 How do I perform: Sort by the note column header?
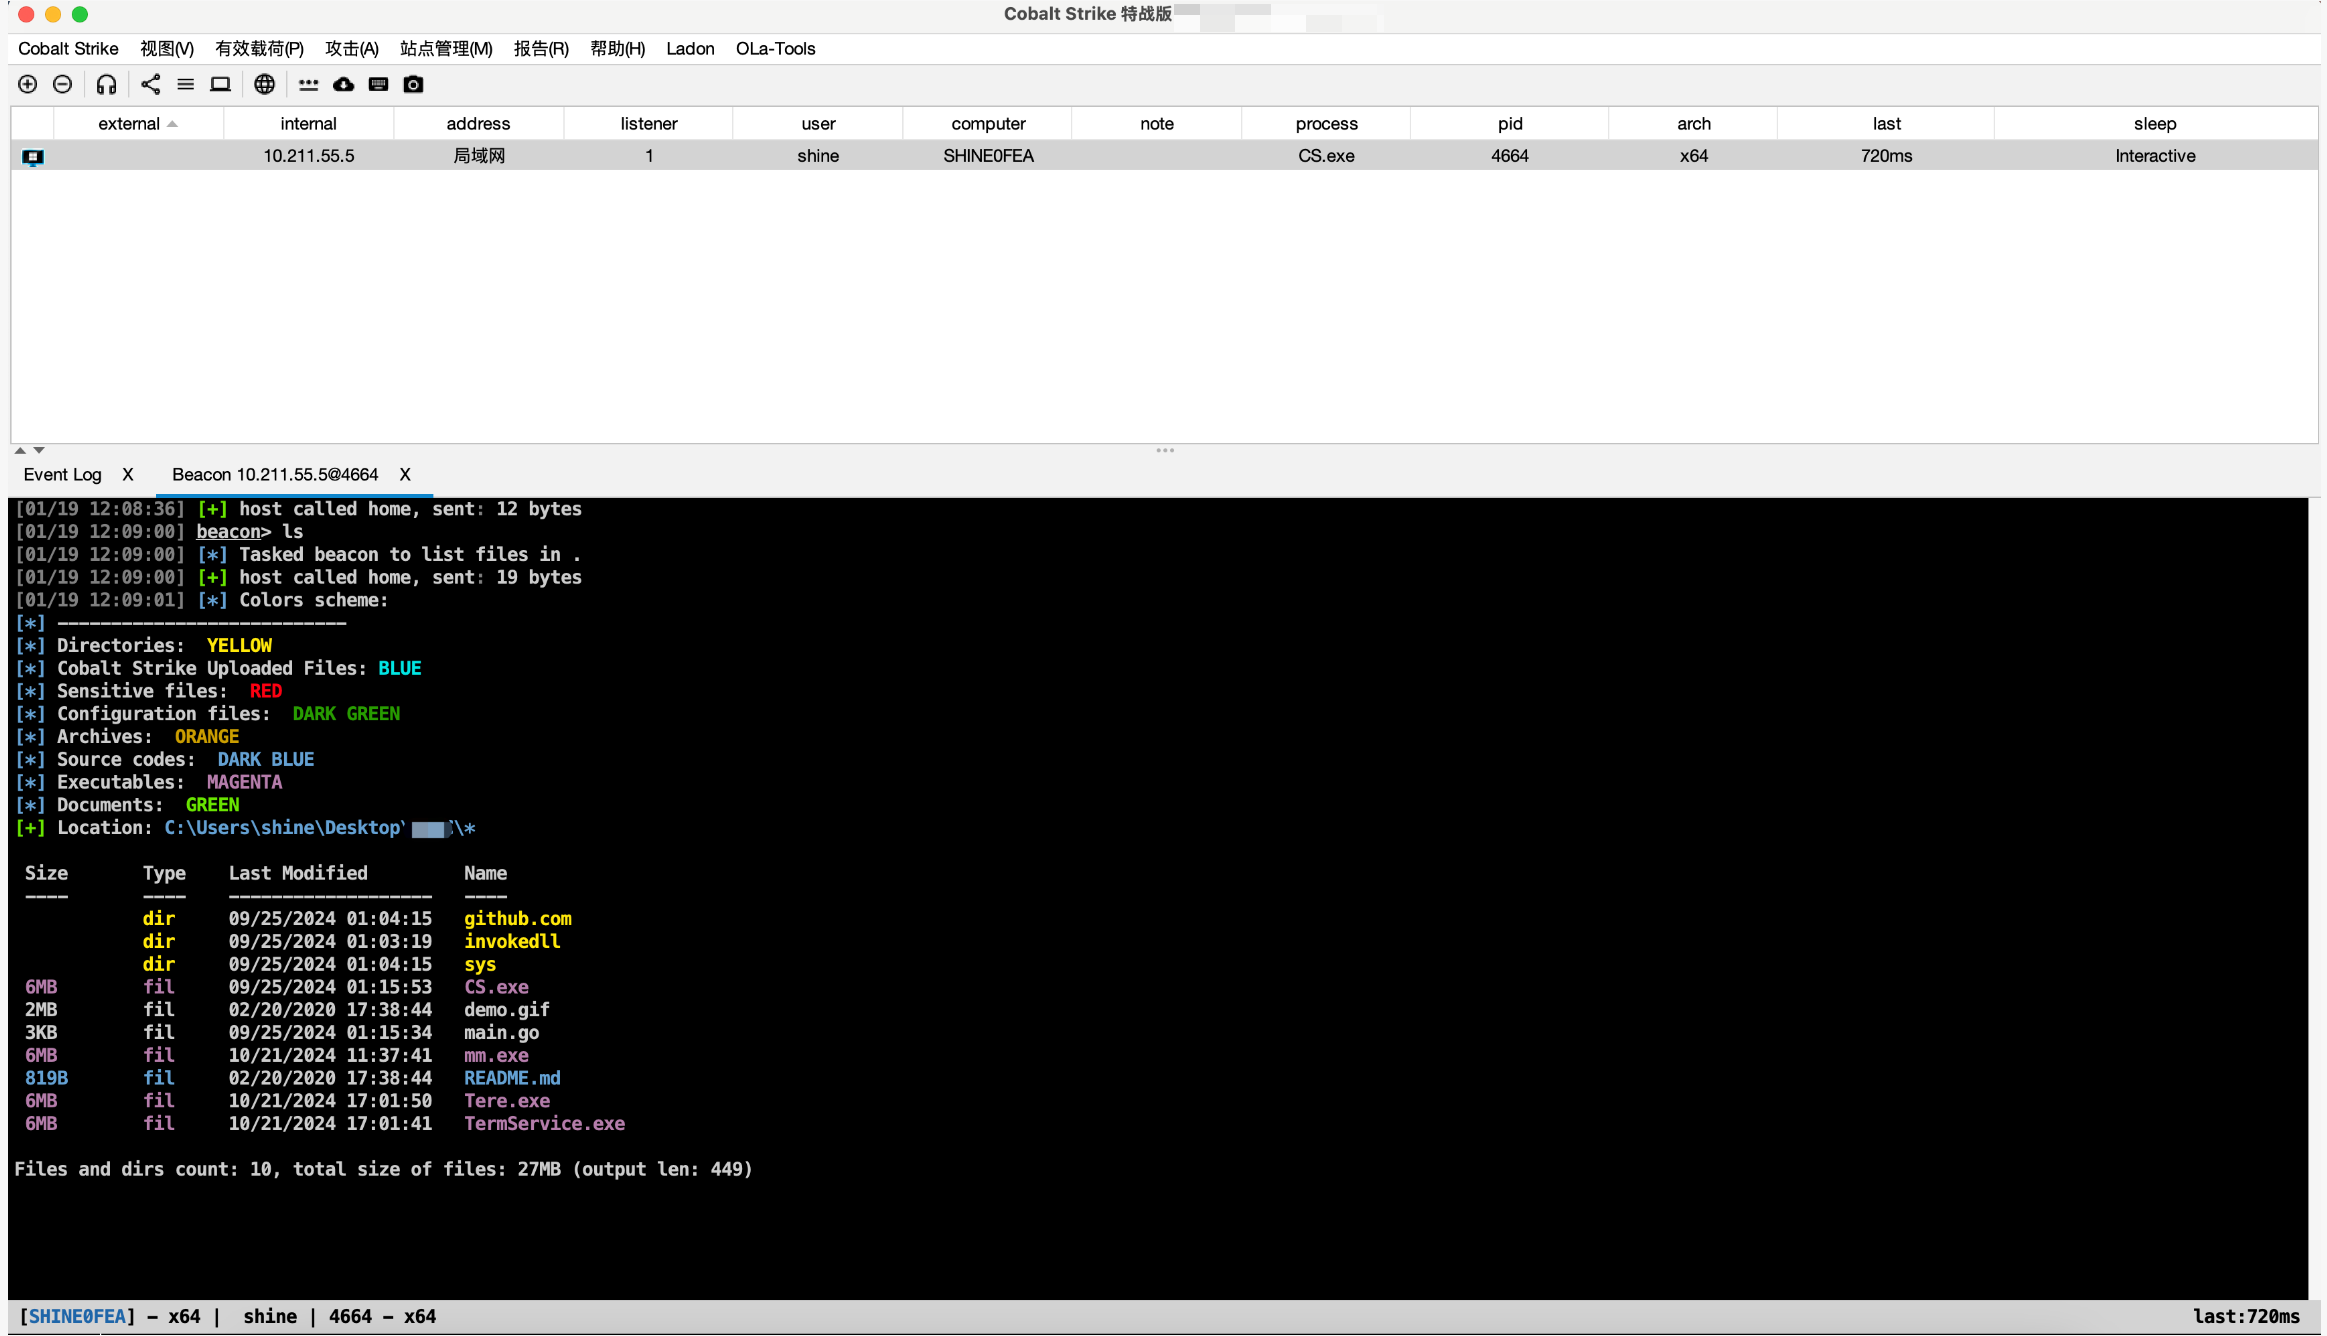tap(1157, 124)
